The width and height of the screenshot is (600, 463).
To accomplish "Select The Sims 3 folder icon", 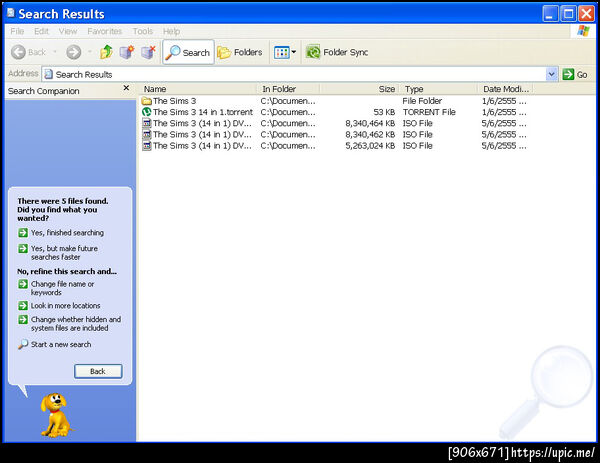I will (x=147, y=101).
